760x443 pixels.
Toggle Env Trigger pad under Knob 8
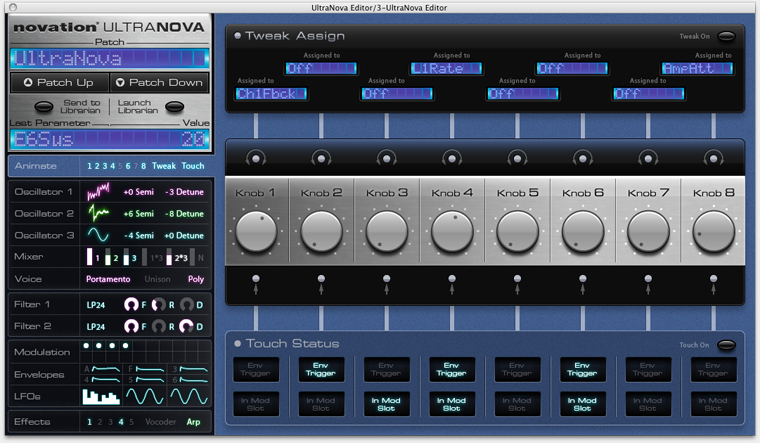tap(713, 369)
